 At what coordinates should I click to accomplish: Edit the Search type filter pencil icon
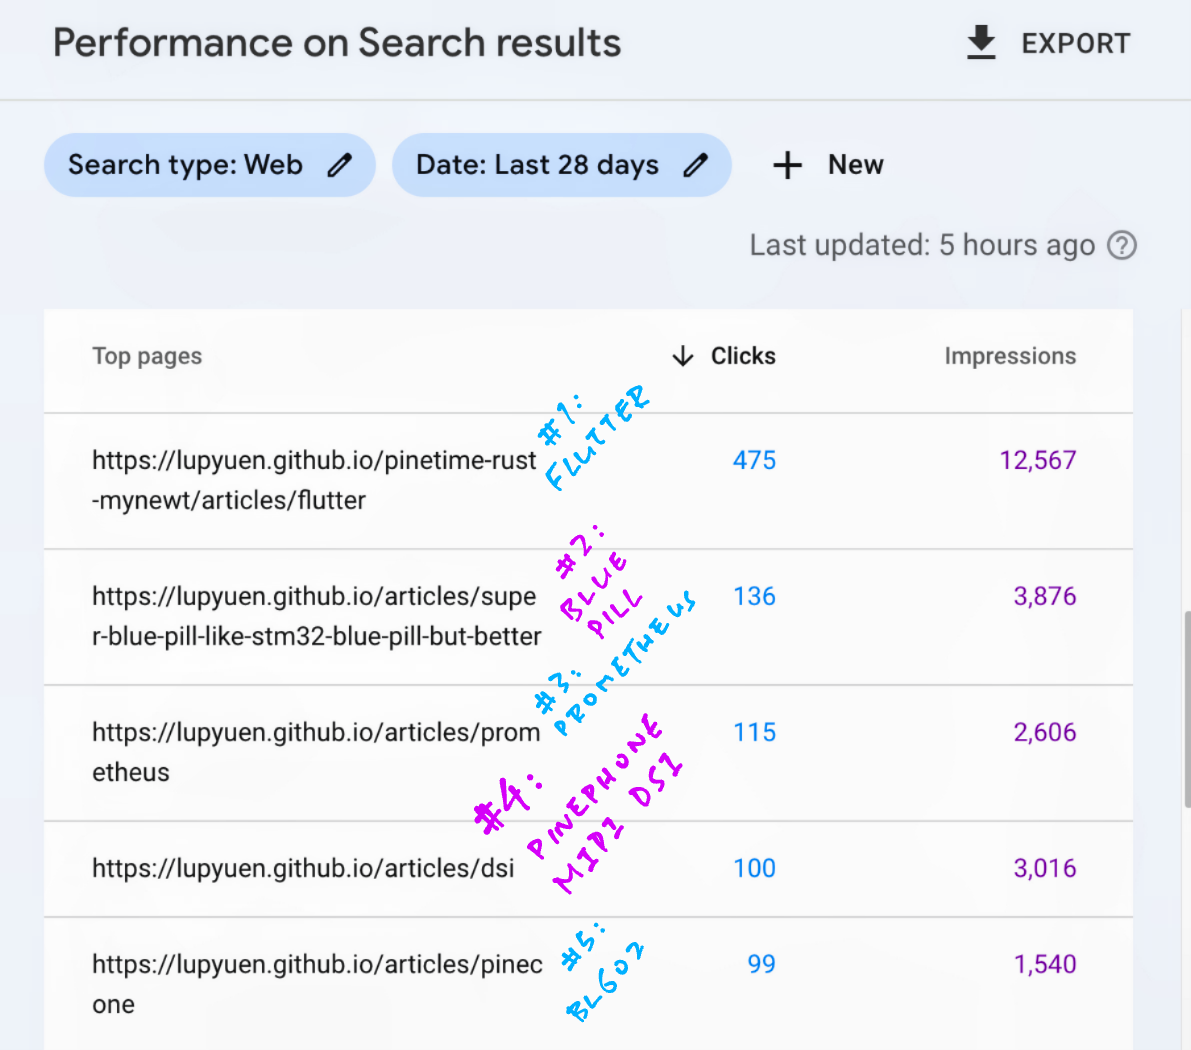click(340, 165)
